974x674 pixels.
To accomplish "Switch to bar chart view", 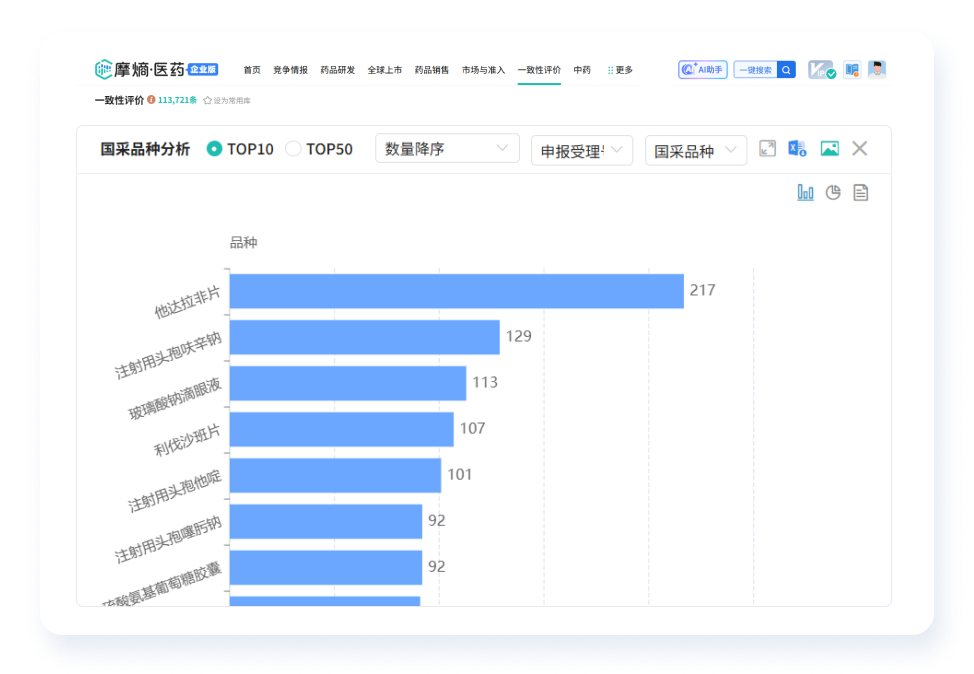I will 805,193.
